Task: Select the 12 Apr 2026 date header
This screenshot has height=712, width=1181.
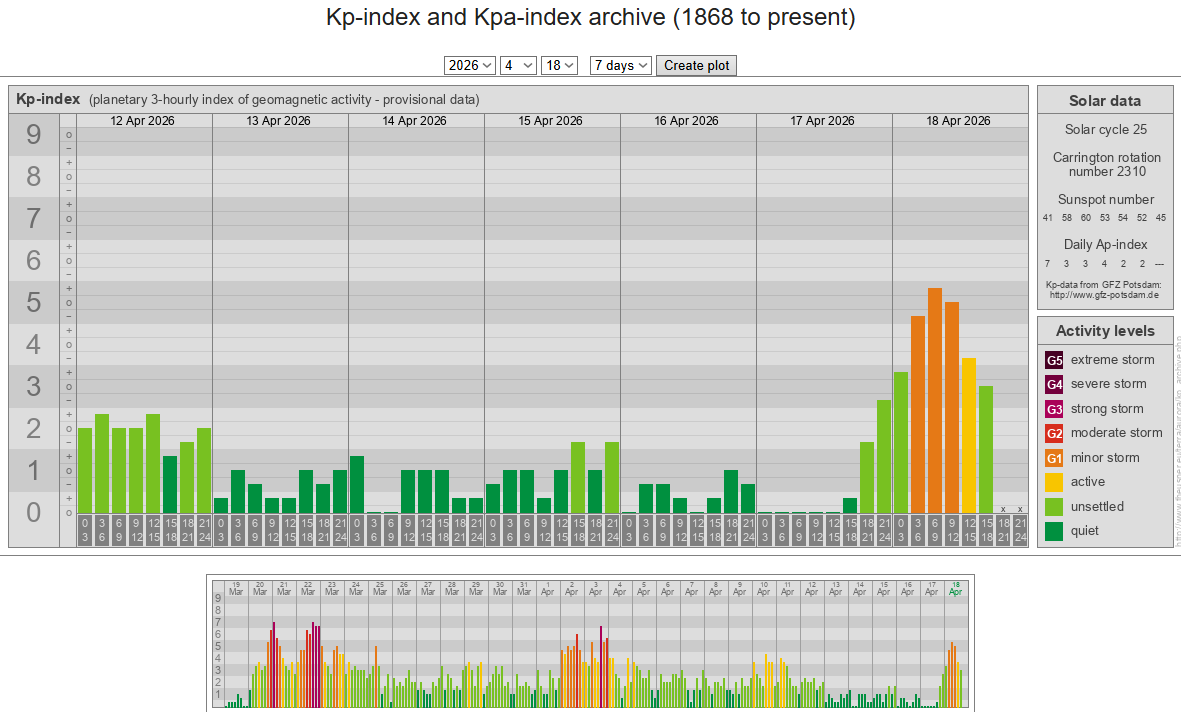Action: [144, 121]
